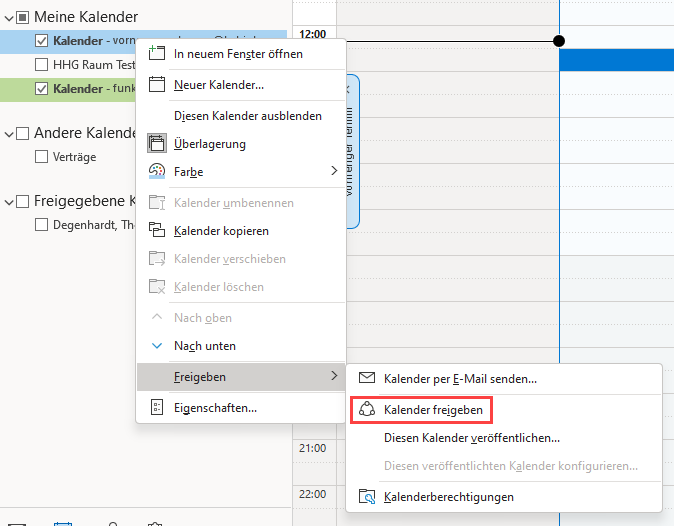Click the Kalender verschieben icon
This screenshot has height=526, width=674.
pyautogui.click(x=157, y=258)
